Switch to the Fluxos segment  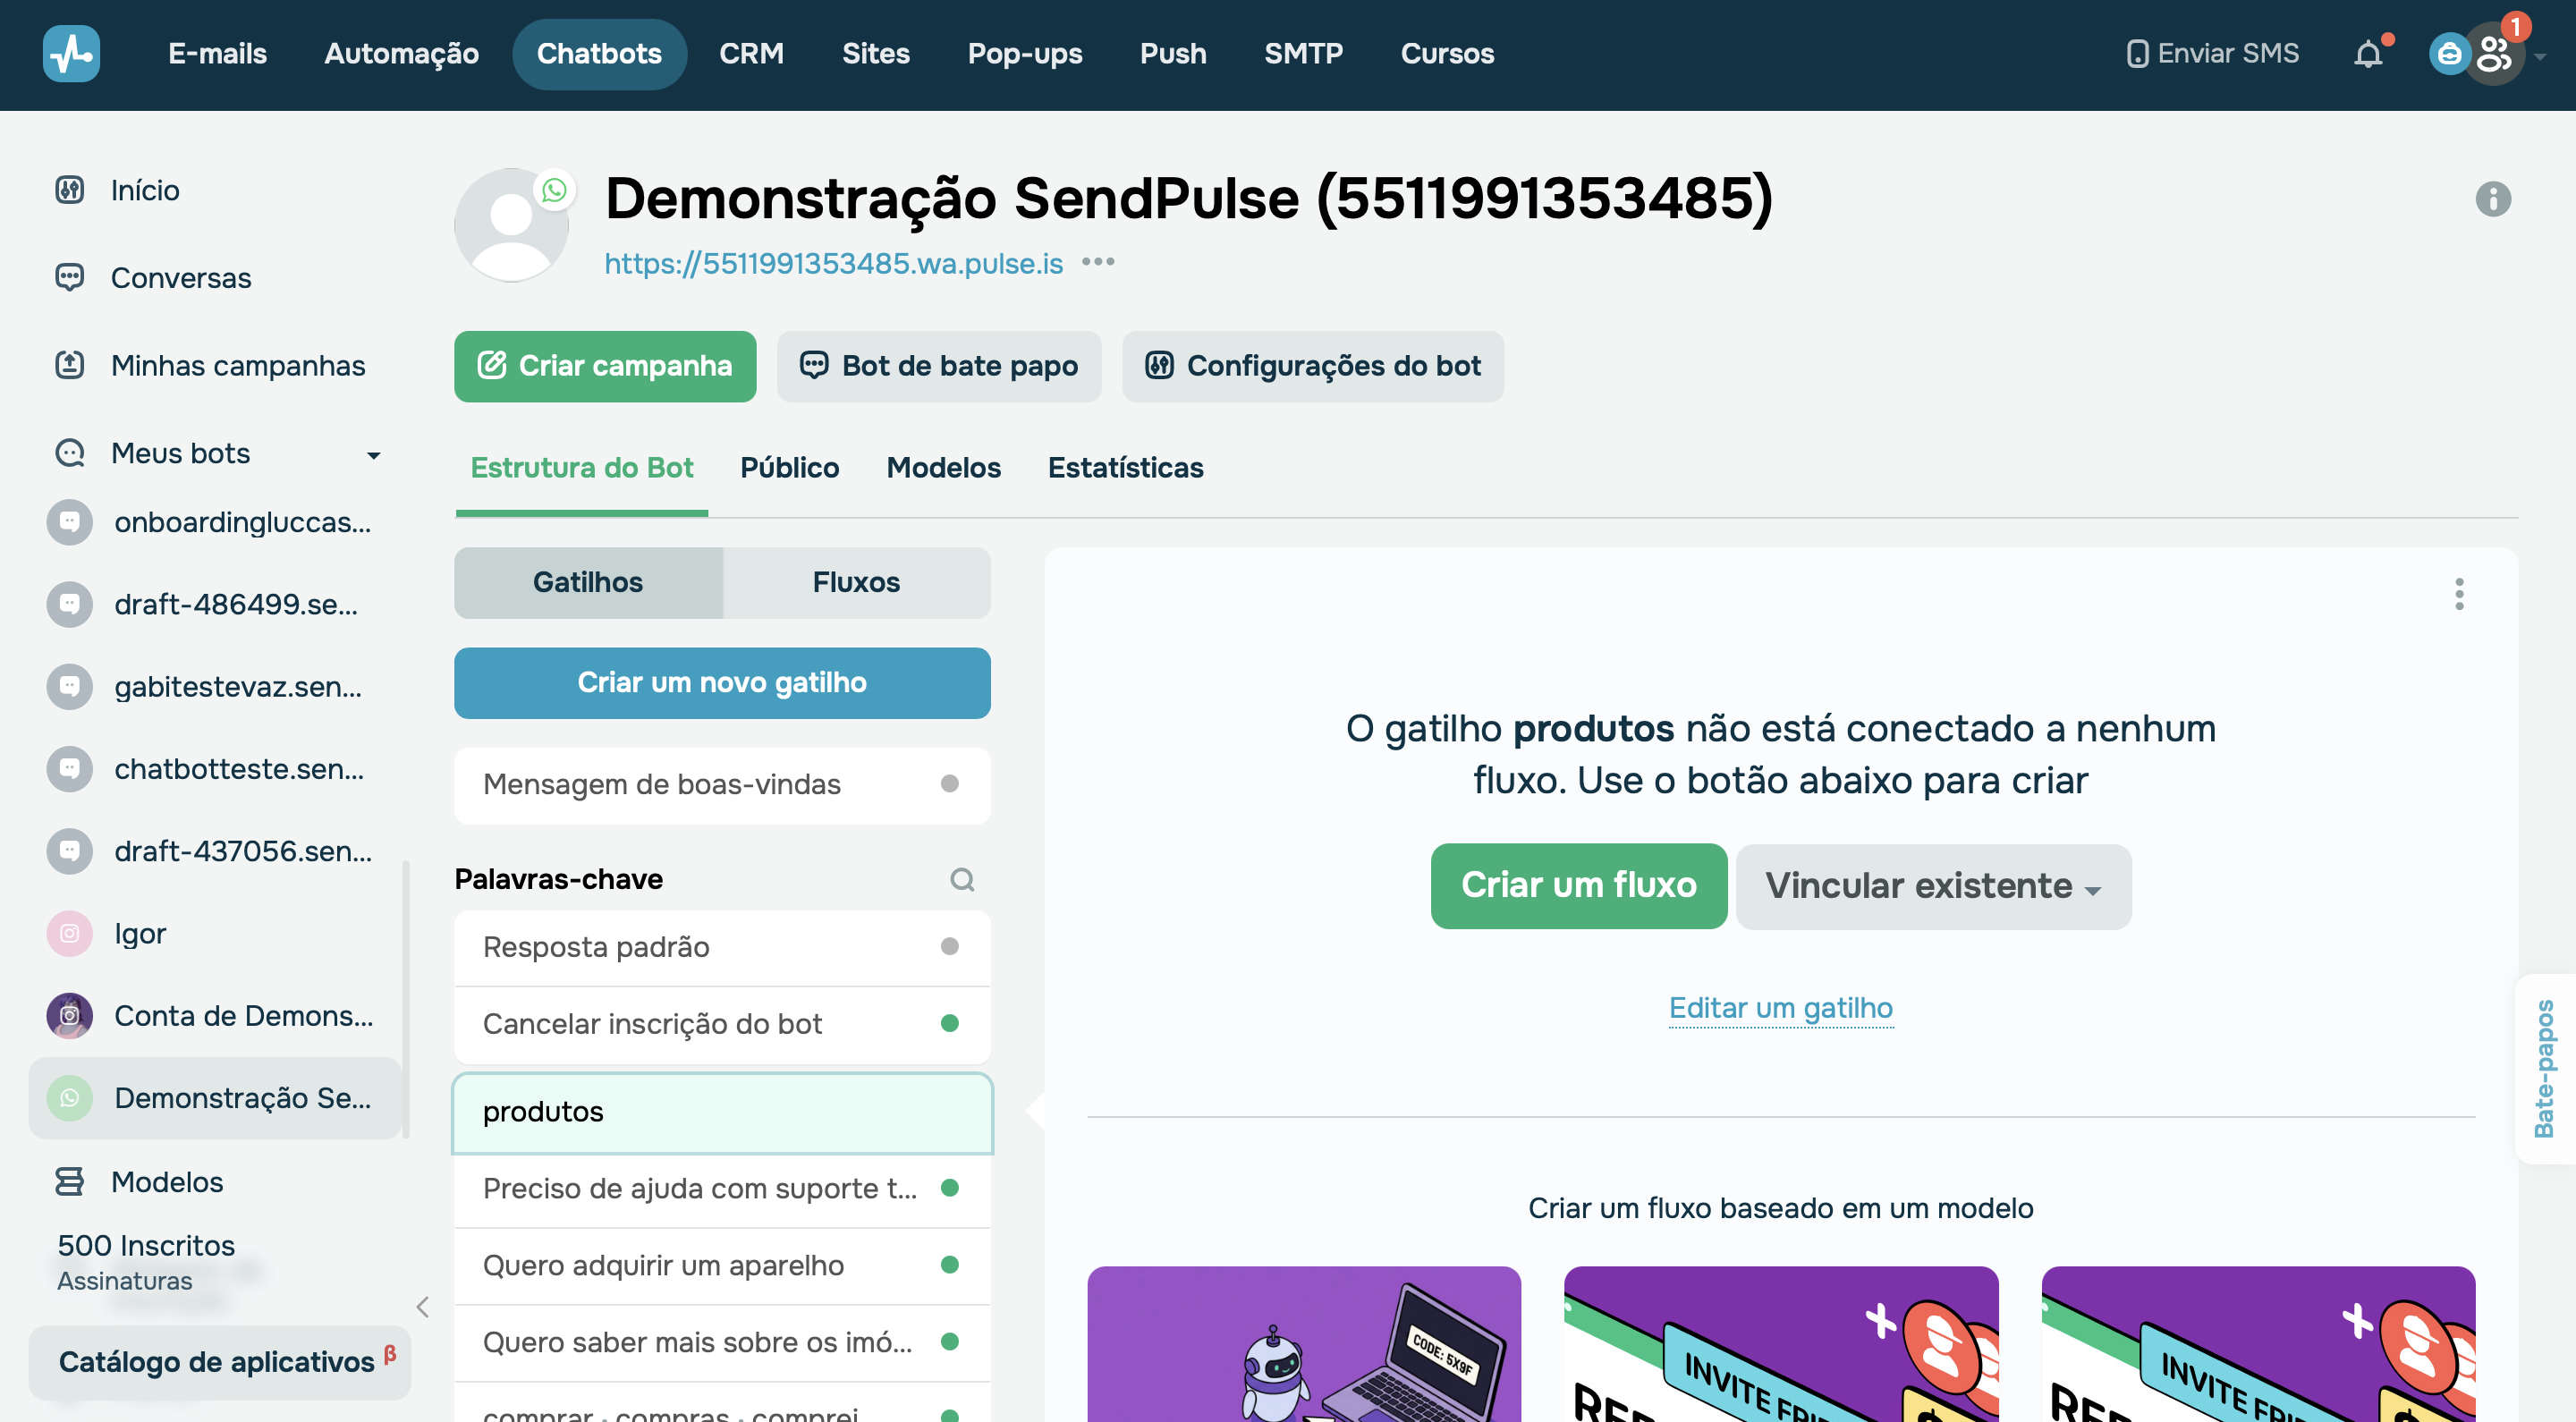pyautogui.click(x=856, y=582)
